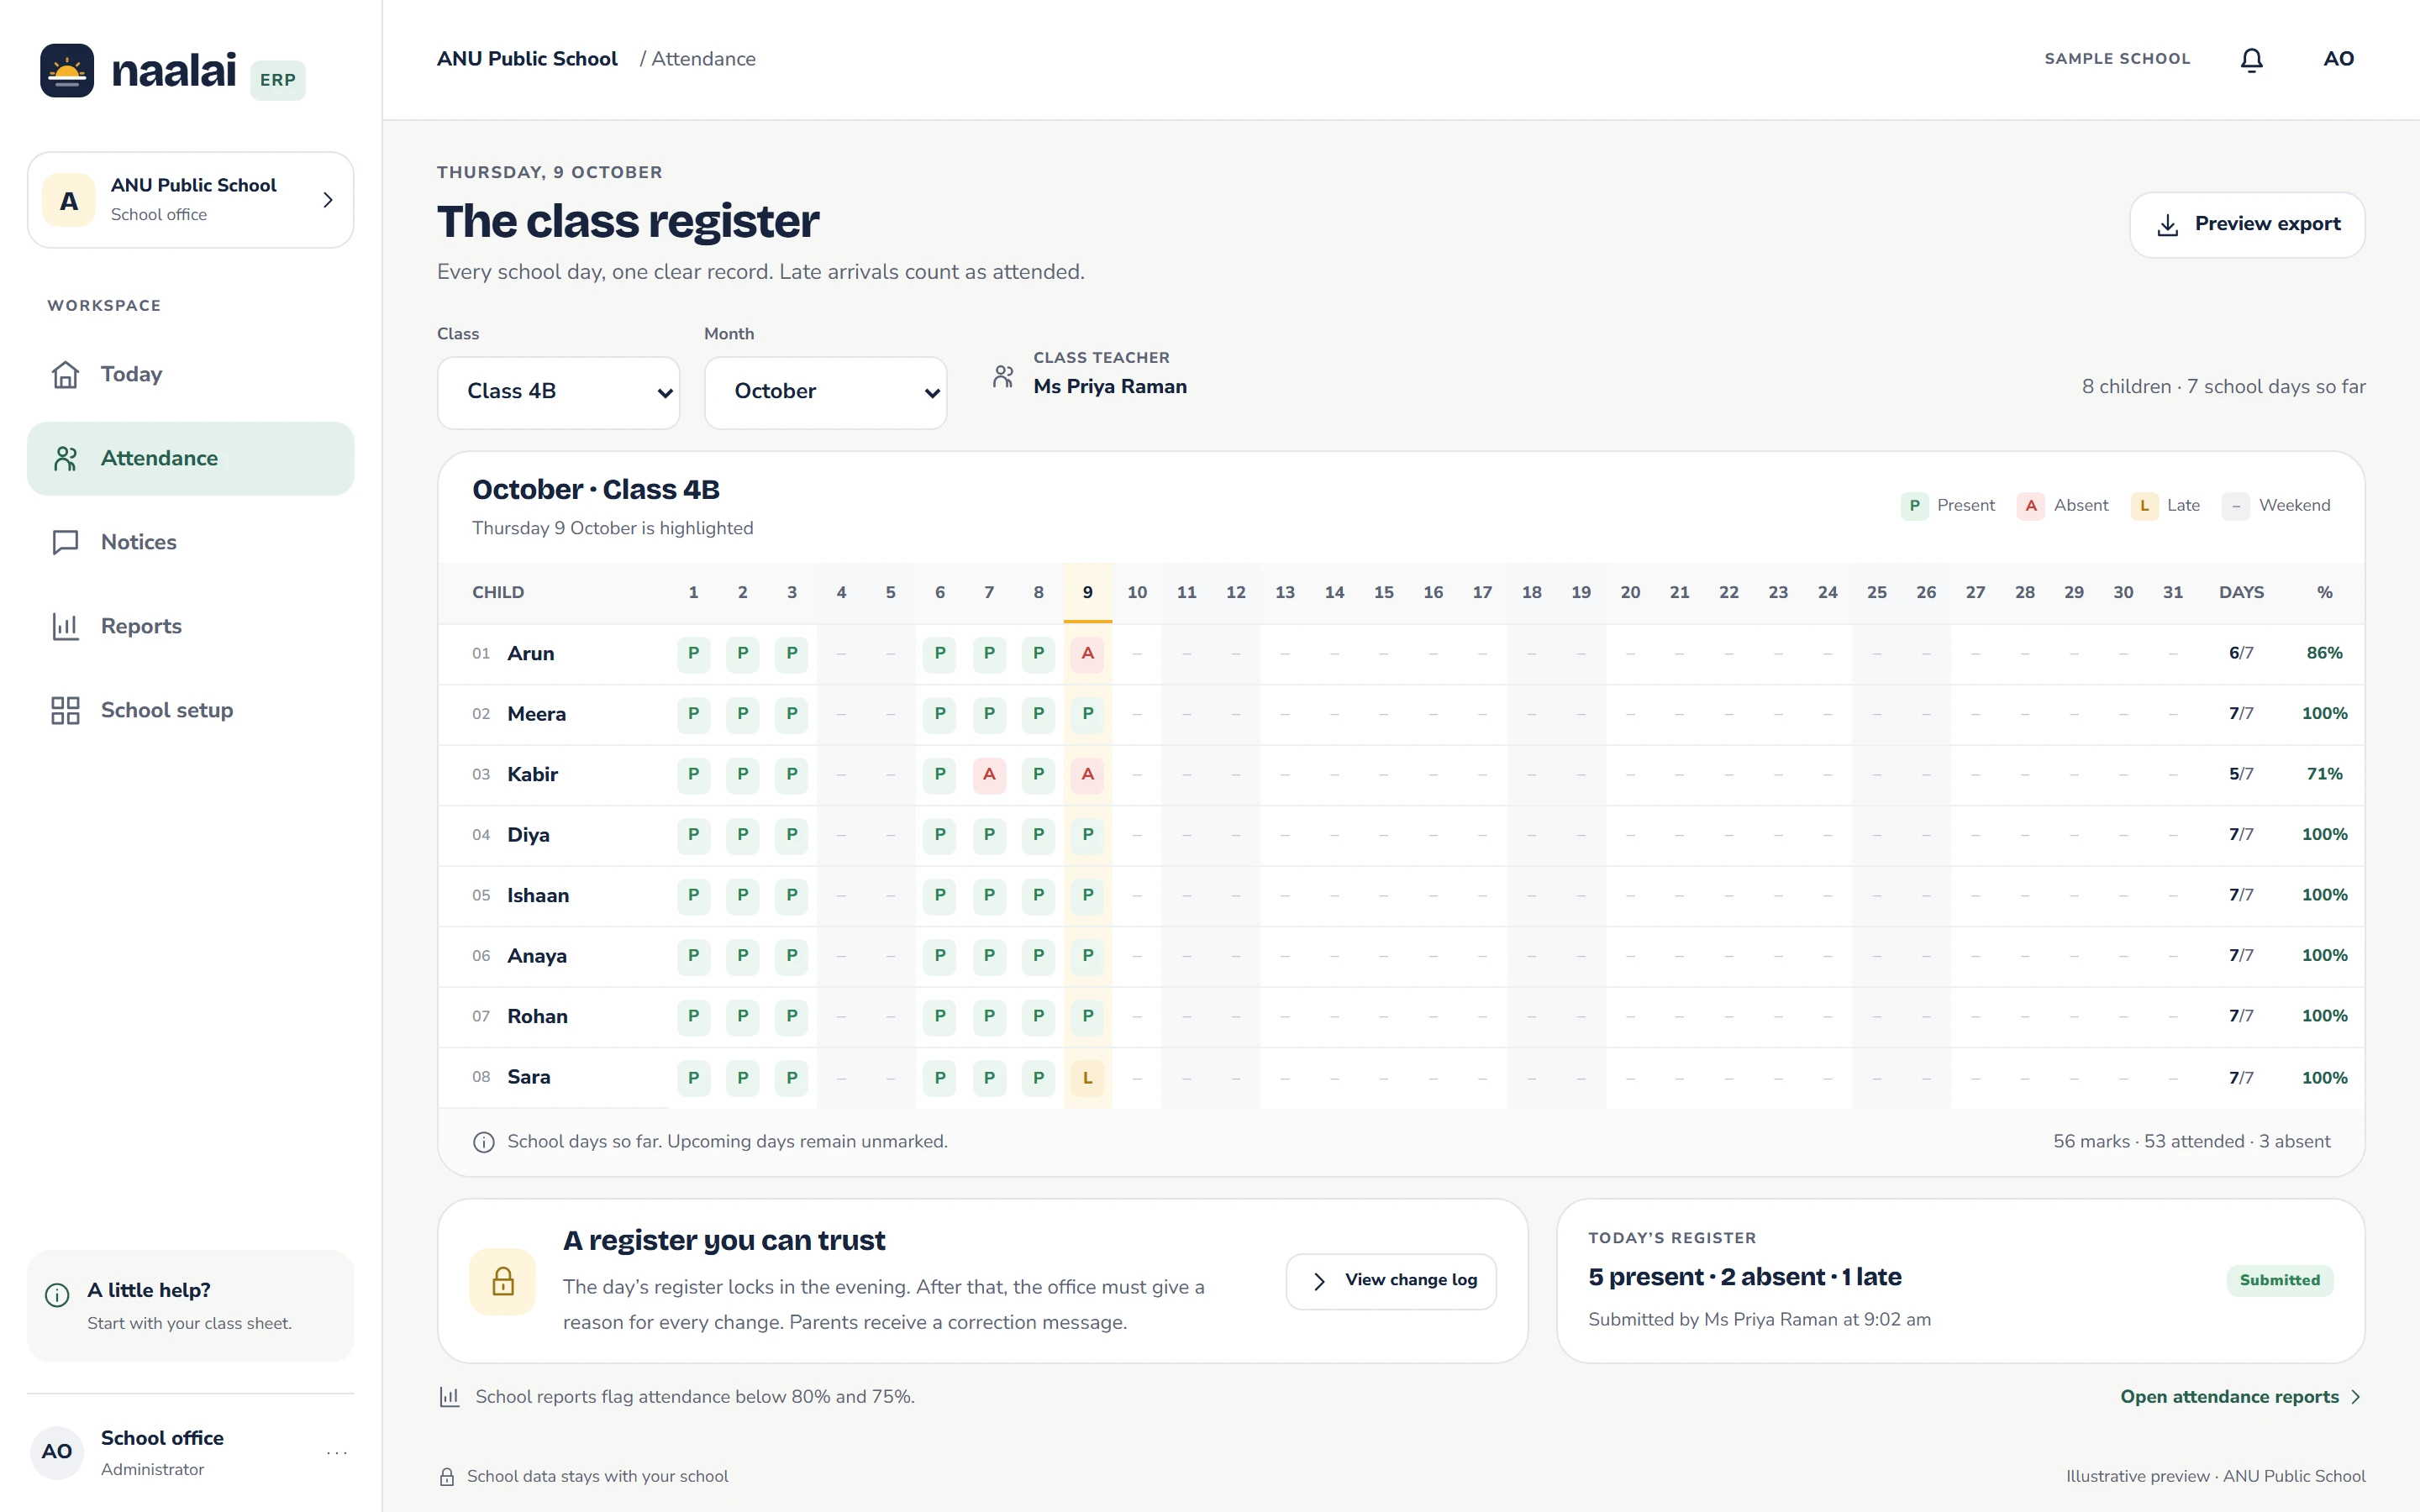Click the A school avatar in the sidebar card

point(69,200)
